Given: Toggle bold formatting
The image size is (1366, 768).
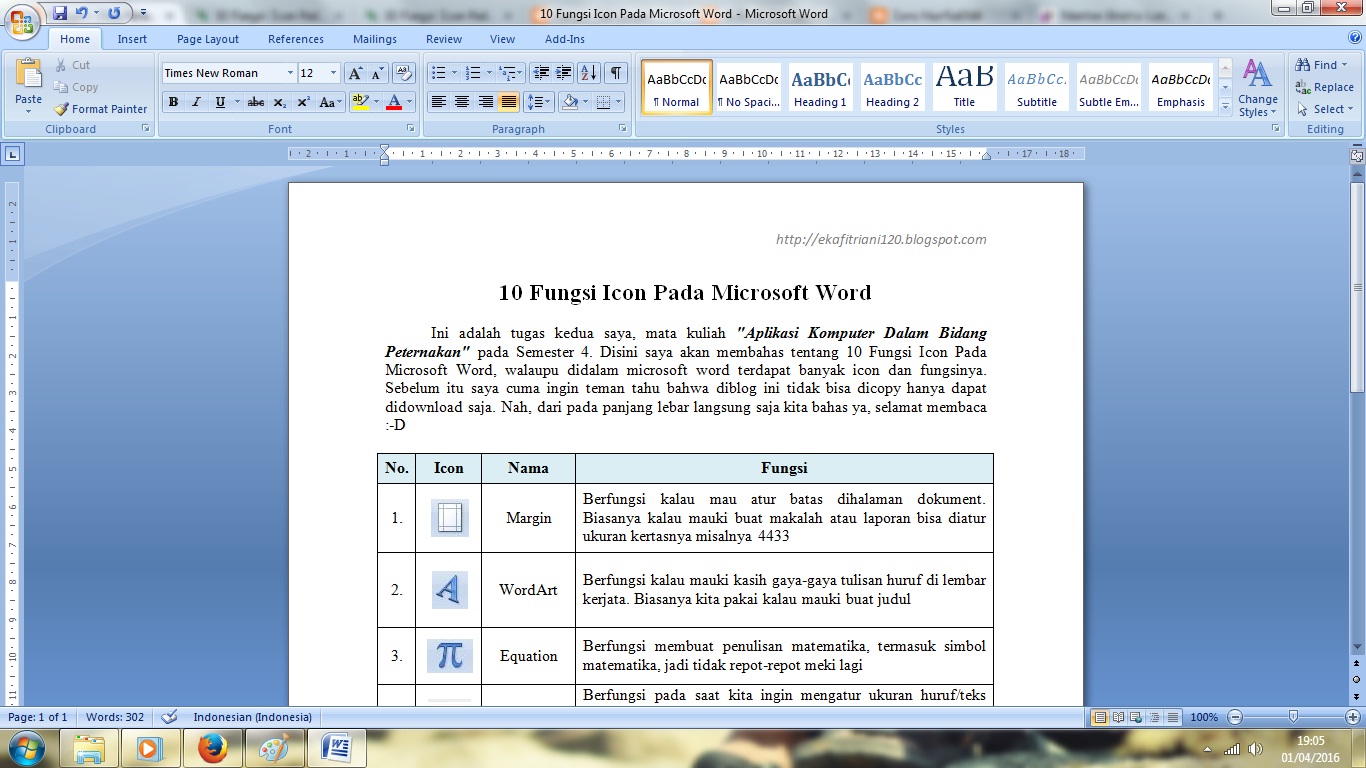Looking at the screenshot, I should pos(173,102).
